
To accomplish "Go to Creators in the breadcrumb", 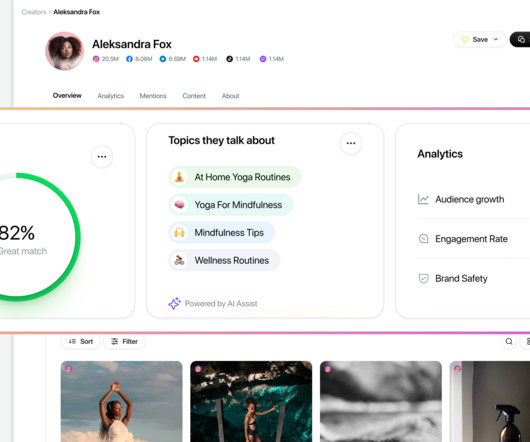I will point(34,12).
